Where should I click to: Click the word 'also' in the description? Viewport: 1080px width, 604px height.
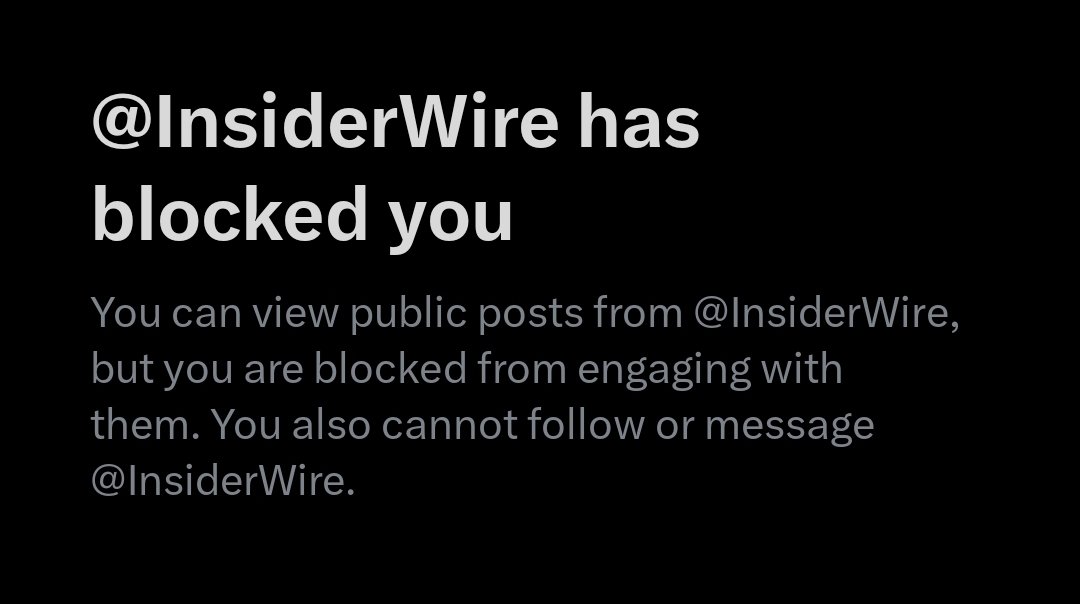pos(331,424)
